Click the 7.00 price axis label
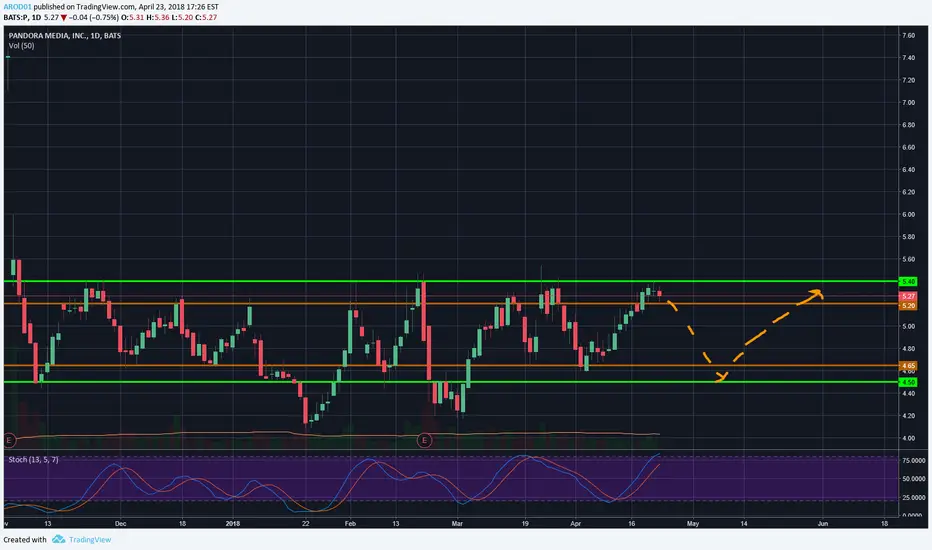932x550 pixels. point(908,103)
